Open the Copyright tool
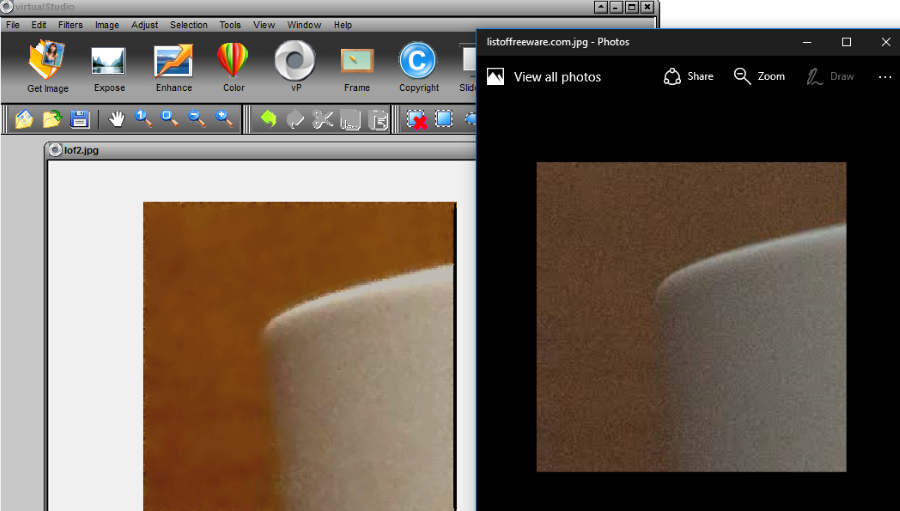The image size is (900, 511). 418,66
